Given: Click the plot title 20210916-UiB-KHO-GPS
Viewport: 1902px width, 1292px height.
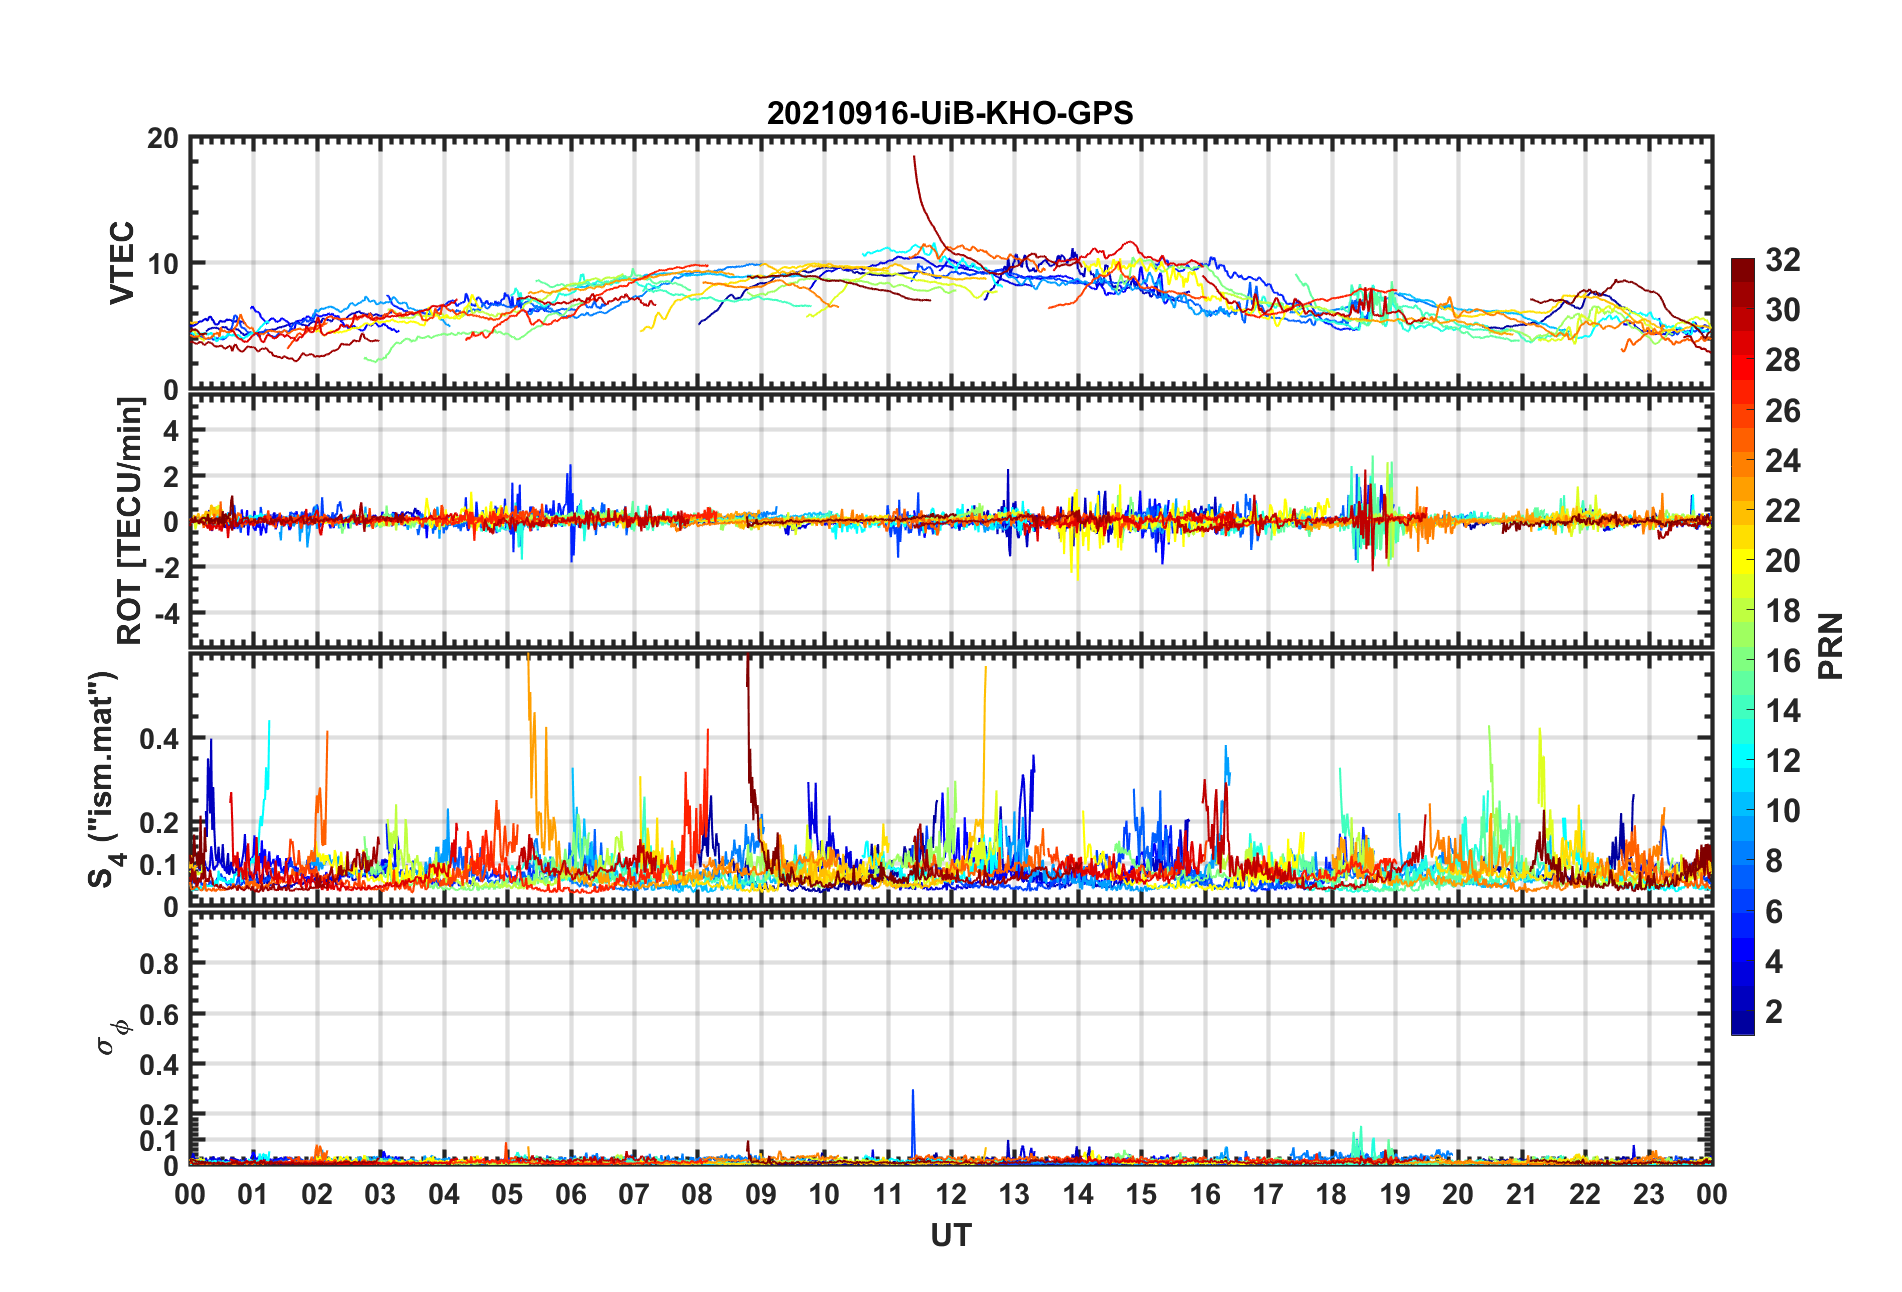Looking at the screenshot, I should 950,113.
